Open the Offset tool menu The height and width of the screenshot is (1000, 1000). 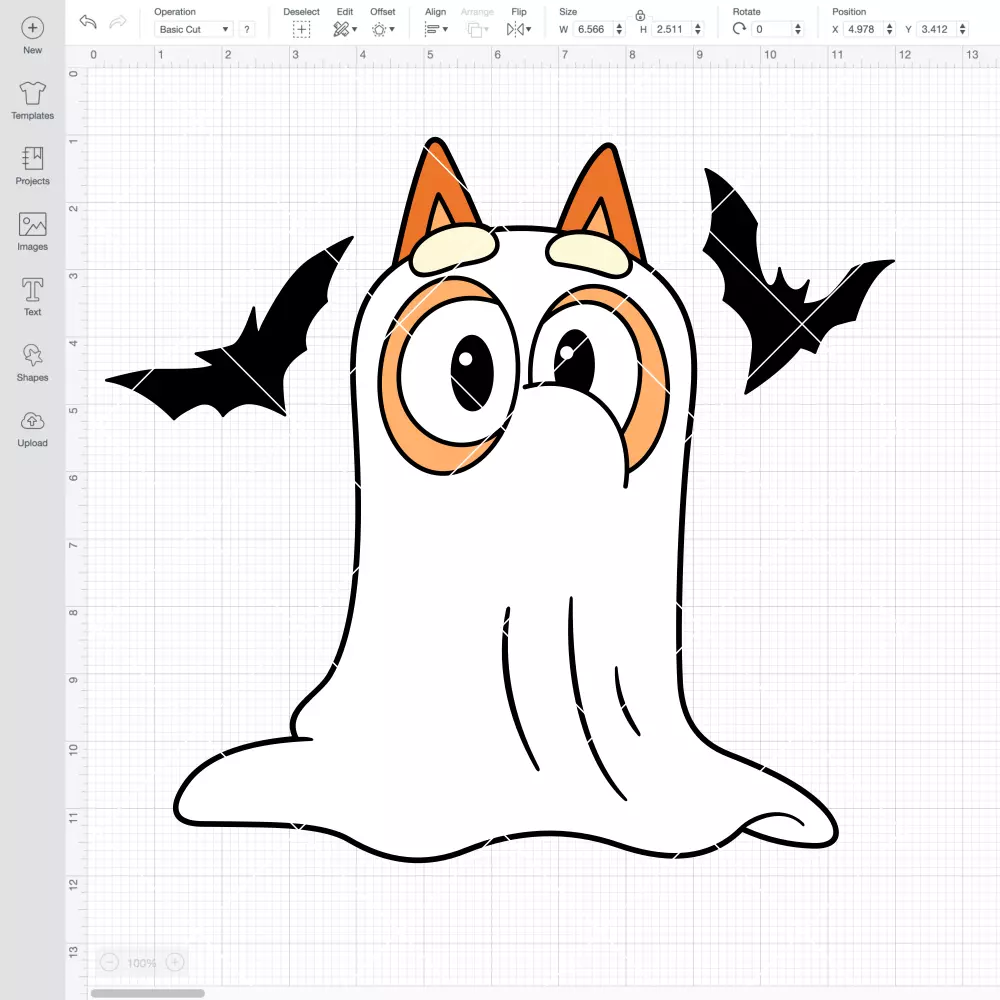(x=383, y=29)
